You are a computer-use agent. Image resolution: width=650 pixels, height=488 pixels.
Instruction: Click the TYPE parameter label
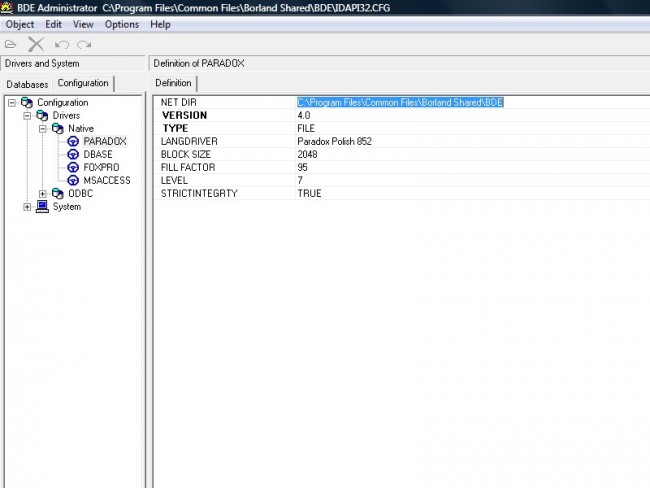coord(175,129)
